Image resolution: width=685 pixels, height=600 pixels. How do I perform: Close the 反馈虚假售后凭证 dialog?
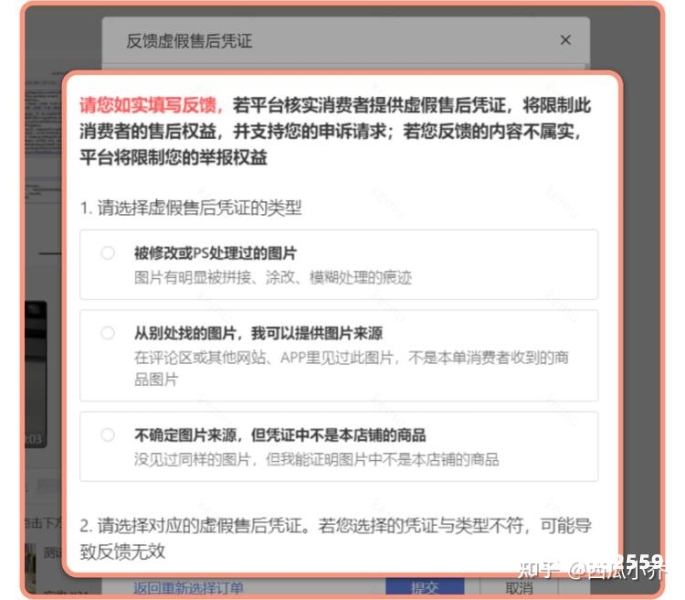(x=565, y=40)
